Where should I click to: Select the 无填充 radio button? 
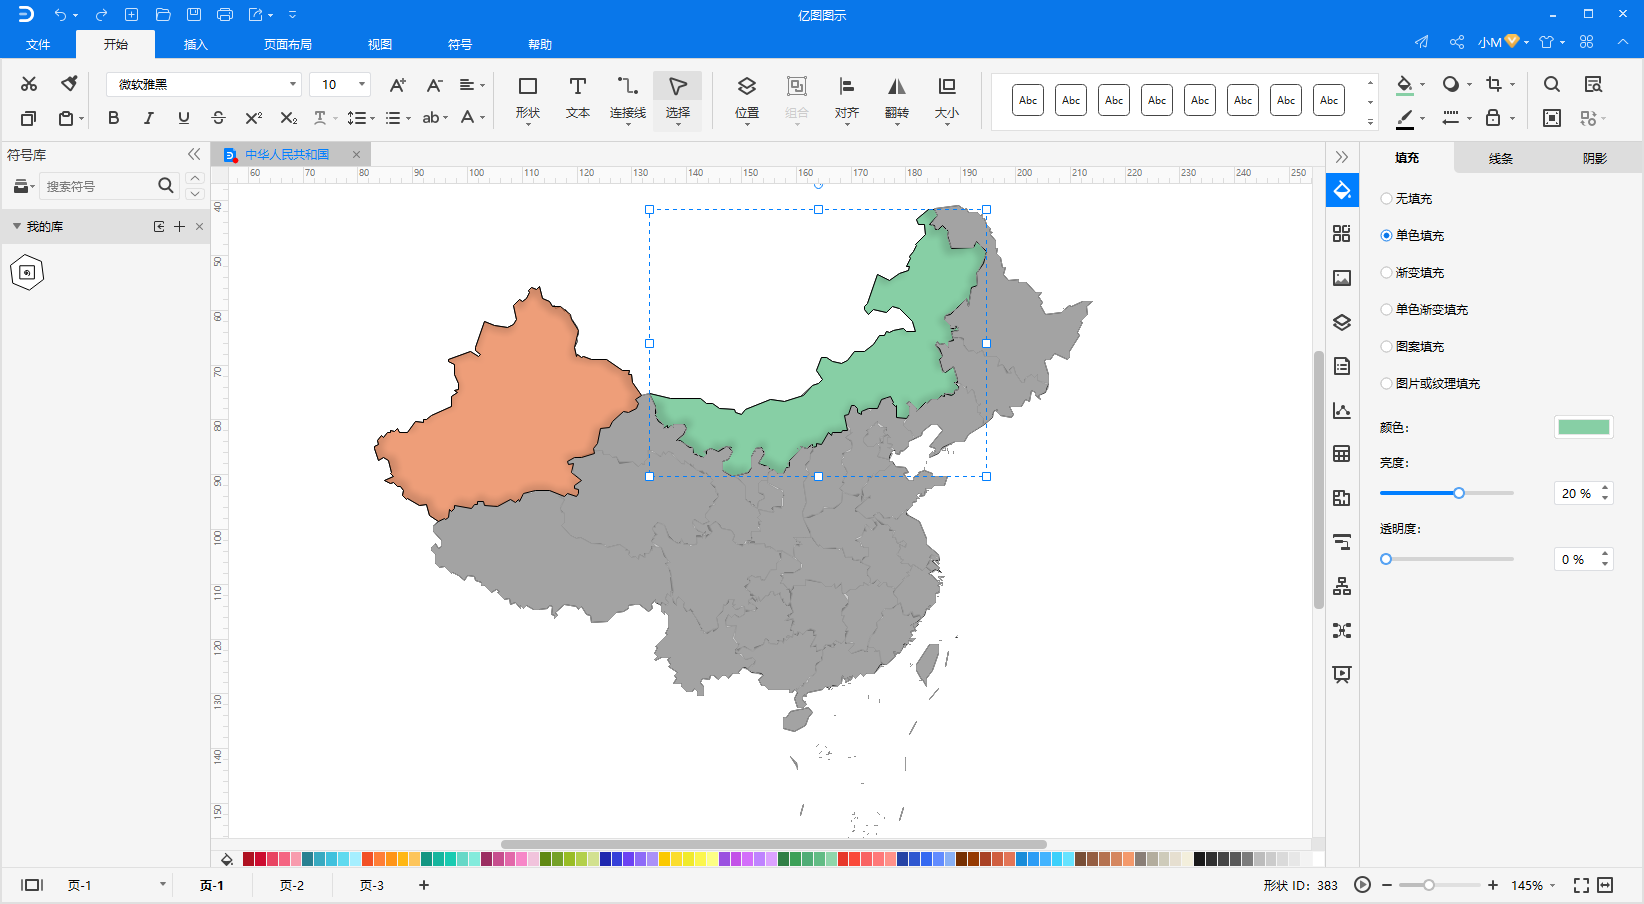point(1387,198)
